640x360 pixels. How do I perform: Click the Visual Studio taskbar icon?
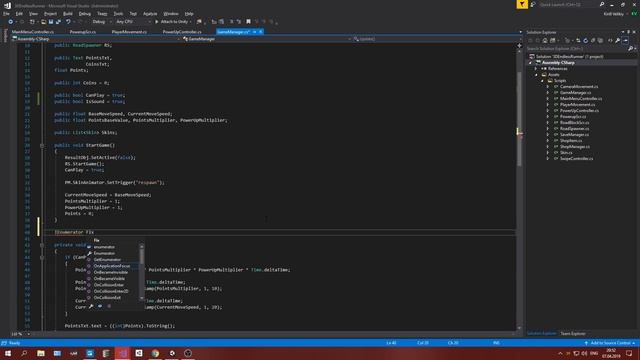(123, 353)
